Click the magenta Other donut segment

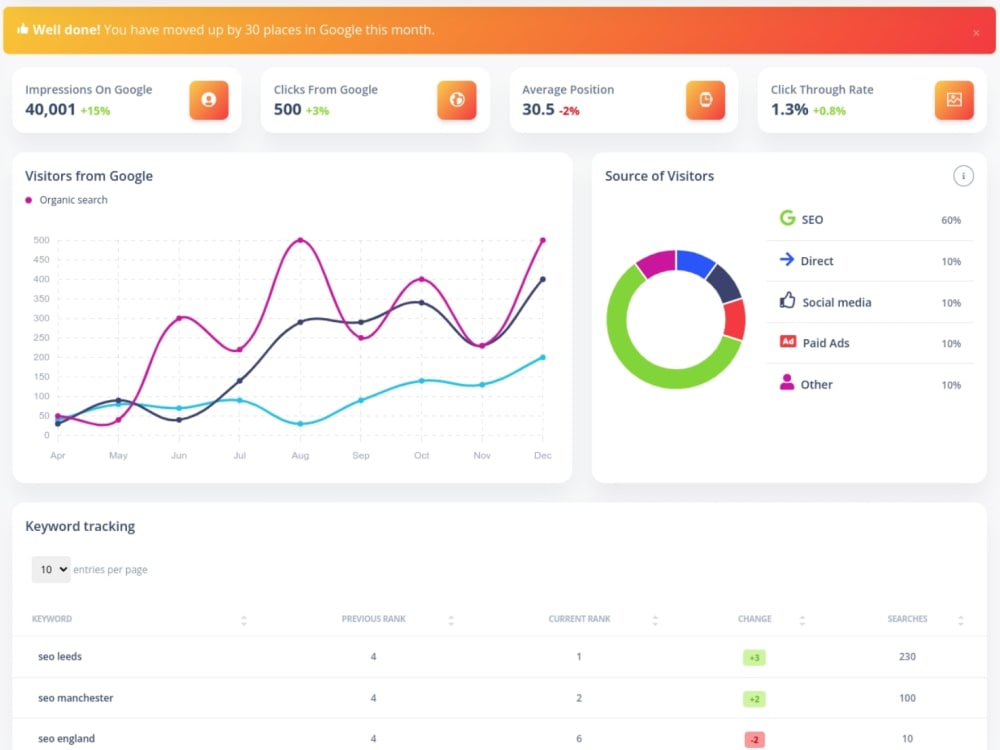[658, 263]
